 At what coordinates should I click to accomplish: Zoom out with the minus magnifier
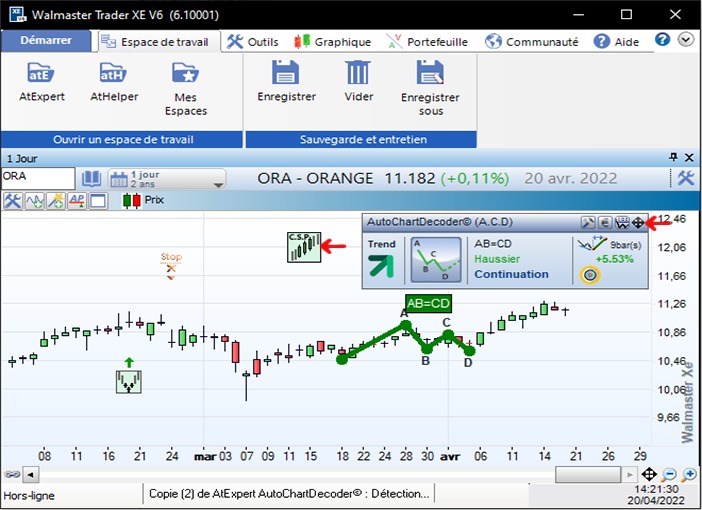pos(668,474)
